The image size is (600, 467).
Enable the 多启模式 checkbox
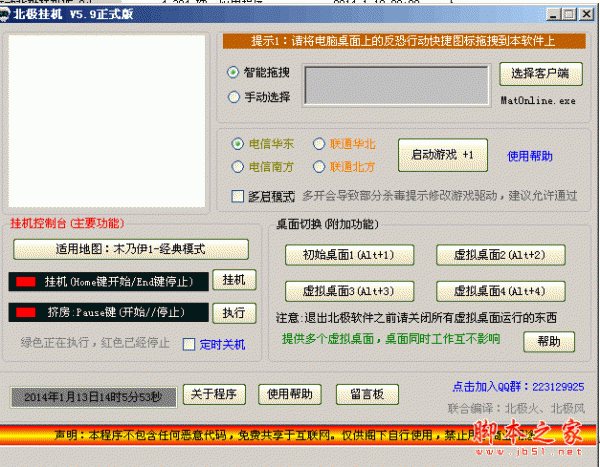pyautogui.click(x=238, y=196)
